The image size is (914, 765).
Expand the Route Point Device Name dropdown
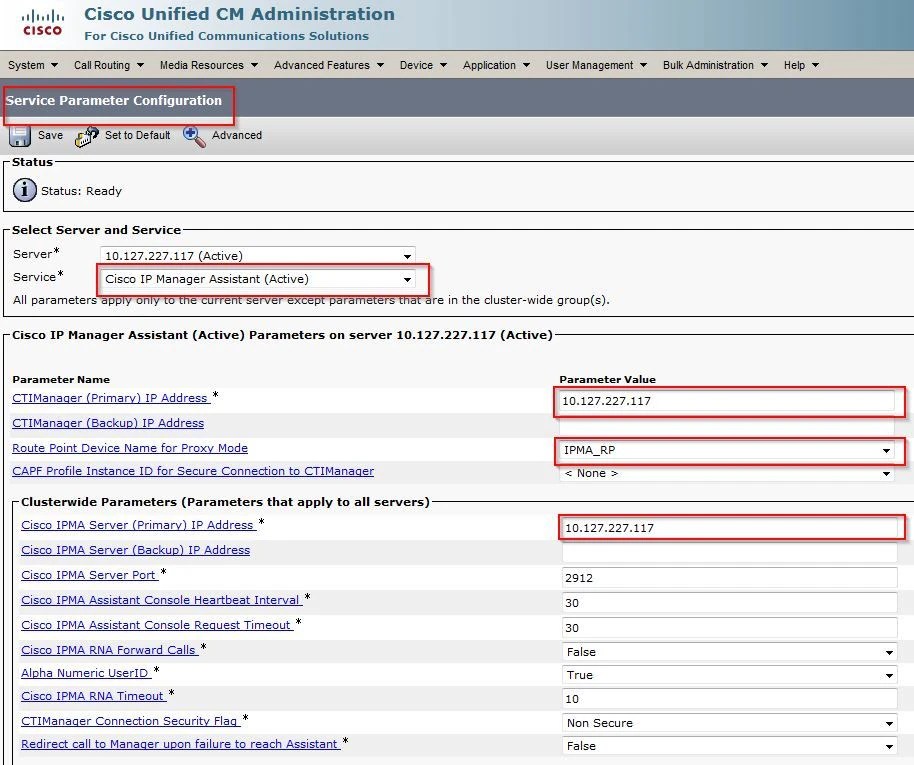click(x=886, y=449)
